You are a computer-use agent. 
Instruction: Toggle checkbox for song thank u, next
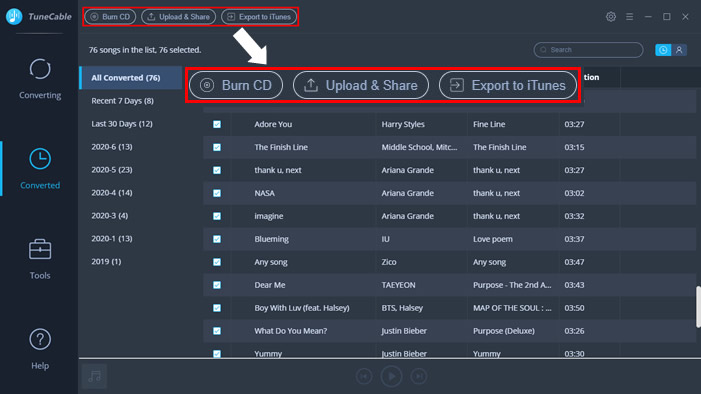(x=217, y=170)
